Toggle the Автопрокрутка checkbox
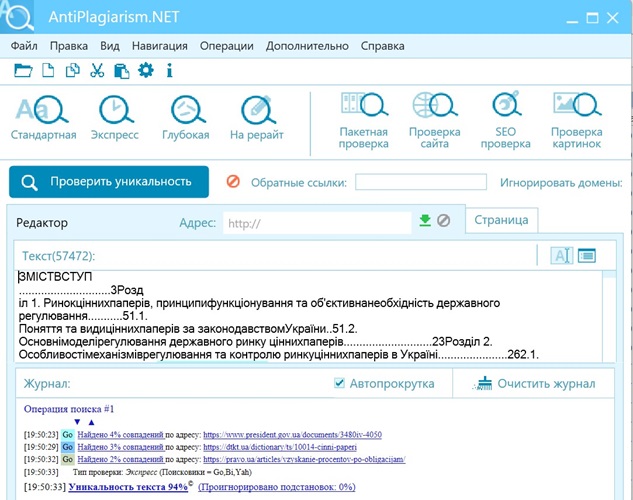 point(340,383)
